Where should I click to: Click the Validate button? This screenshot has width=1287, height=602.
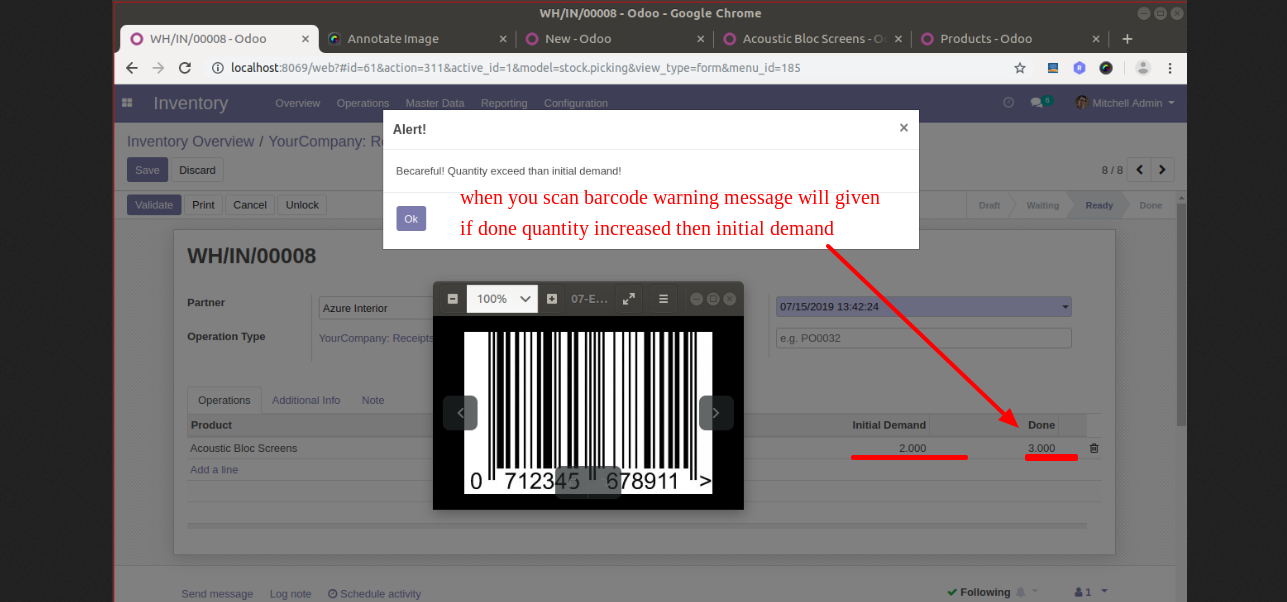154,205
